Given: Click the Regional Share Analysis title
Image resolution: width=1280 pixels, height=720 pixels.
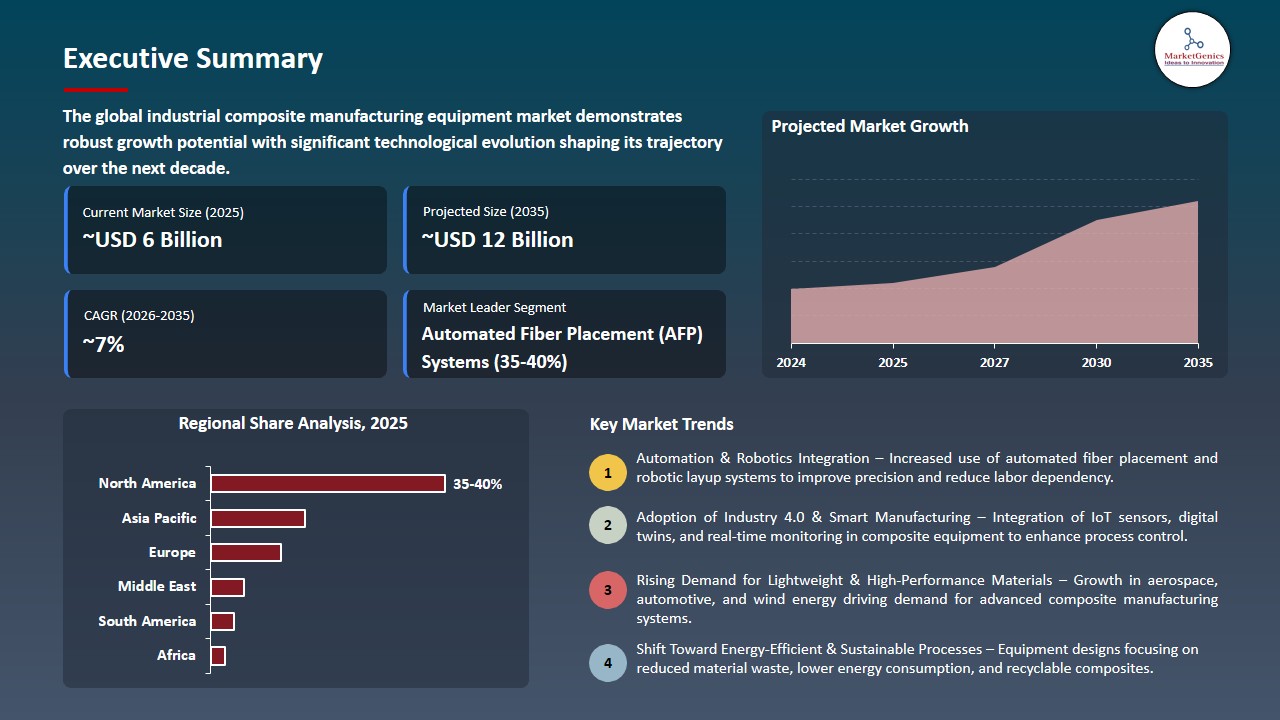Looking at the screenshot, I should [x=293, y=423].
